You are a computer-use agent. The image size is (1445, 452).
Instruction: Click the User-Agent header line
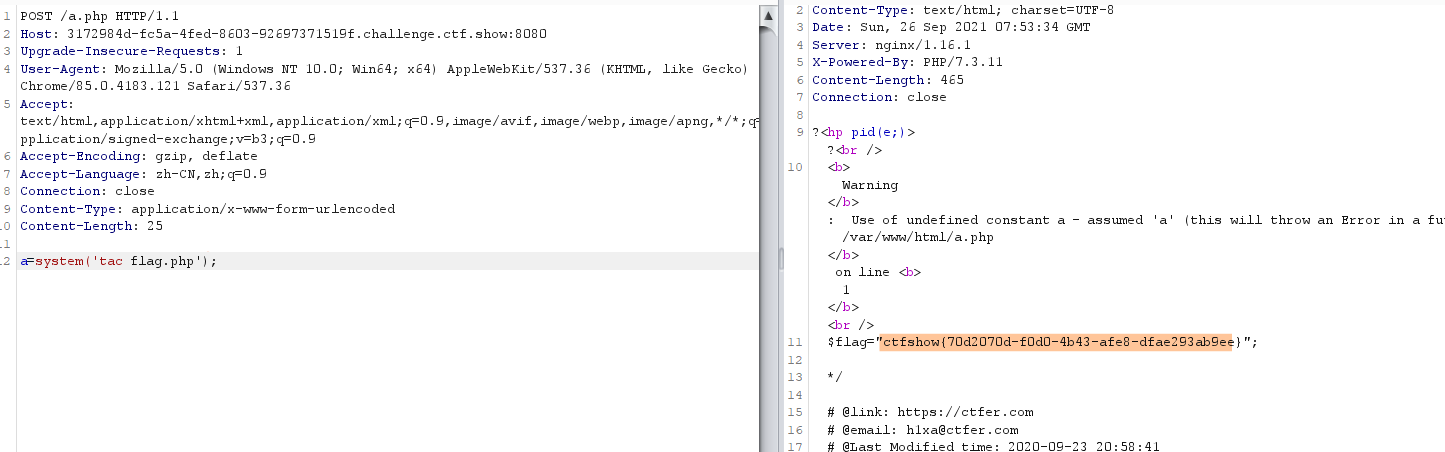click(384, 69)
